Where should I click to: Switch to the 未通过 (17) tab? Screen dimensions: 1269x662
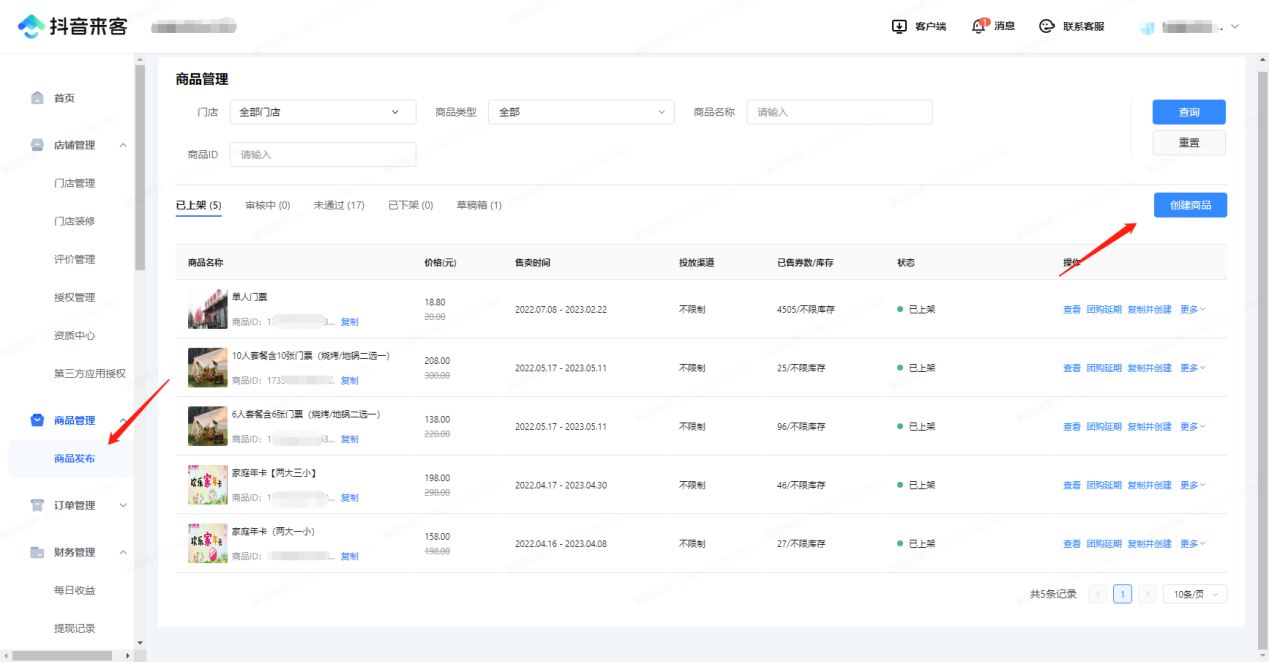pos(338,205)
